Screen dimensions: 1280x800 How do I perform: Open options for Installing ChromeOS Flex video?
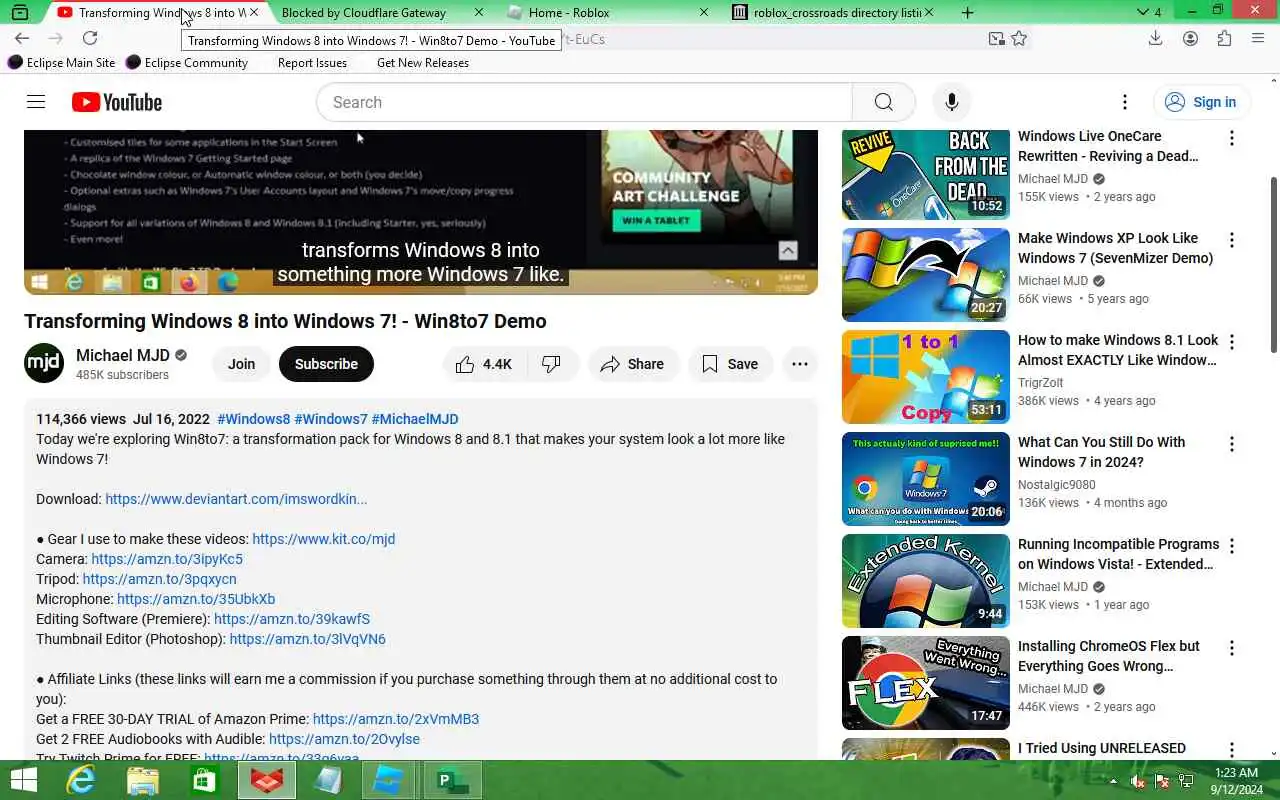pos(1232,648)
